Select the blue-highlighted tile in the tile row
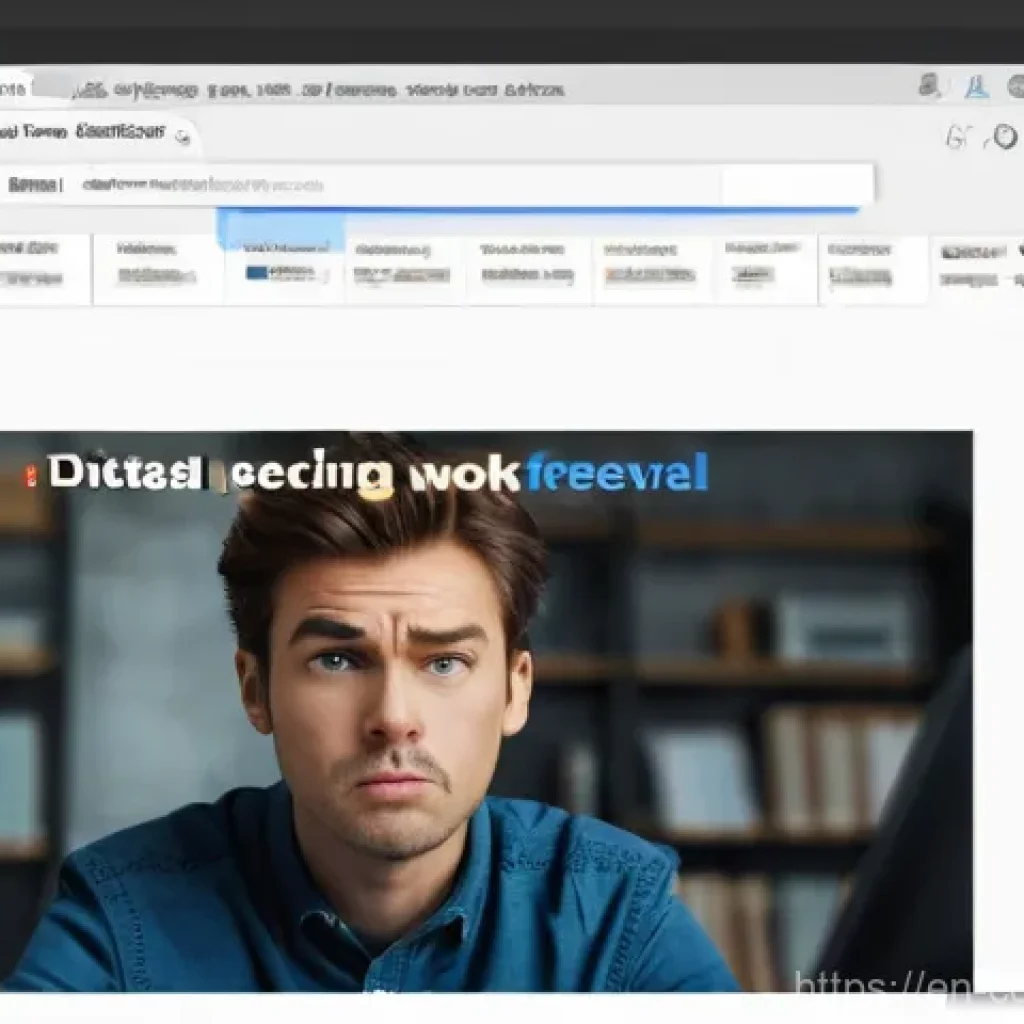The height and width of the screenshot is (1024, 1024). 283,263
